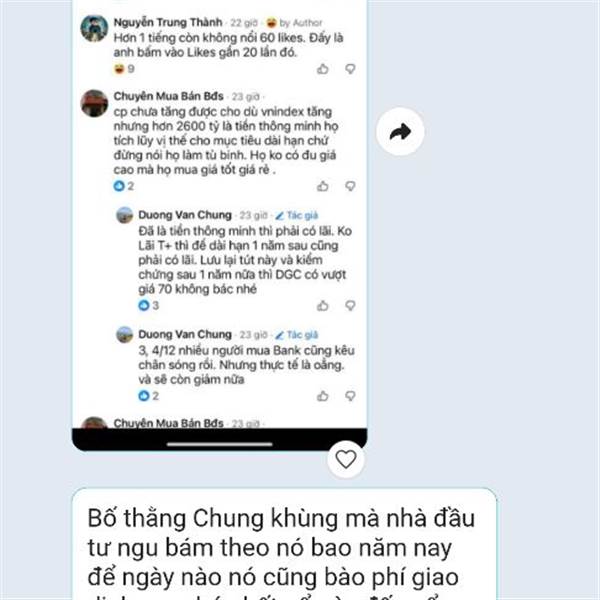The height and width of the screenshot is (600, 600).
Task: Dislike the reply about 3, 4/12 Bank buyers
Action: [350, 396]
